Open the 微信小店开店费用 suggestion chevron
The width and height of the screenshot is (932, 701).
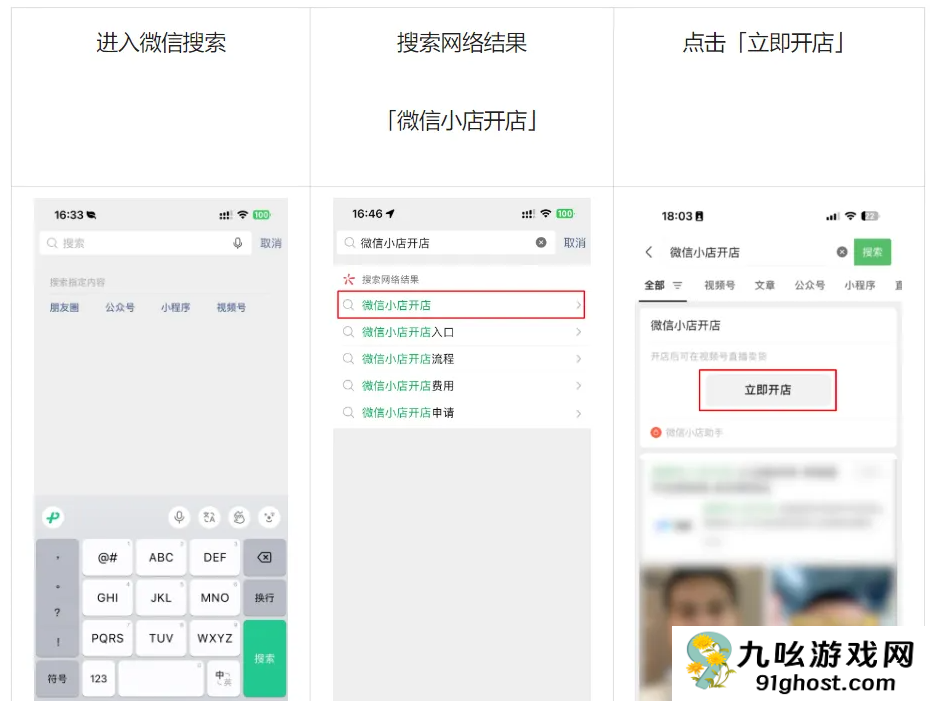pyautogui.click(x=579, y=386)
